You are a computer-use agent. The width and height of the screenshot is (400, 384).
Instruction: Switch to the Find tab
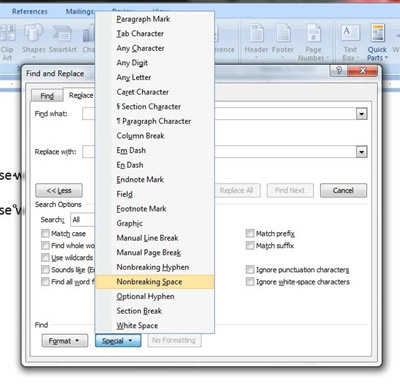tap(47, 96)
